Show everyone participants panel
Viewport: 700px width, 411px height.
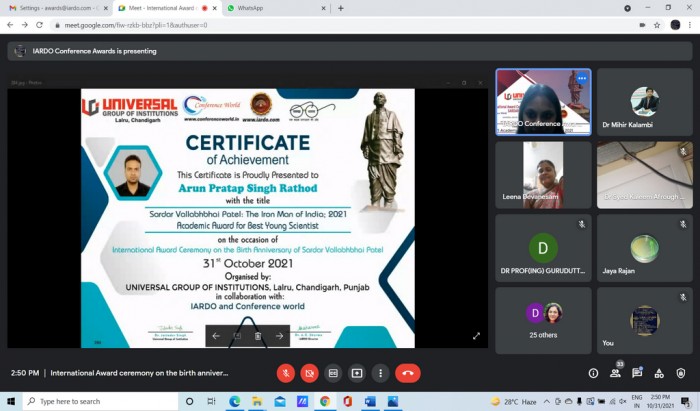[615, 373]
